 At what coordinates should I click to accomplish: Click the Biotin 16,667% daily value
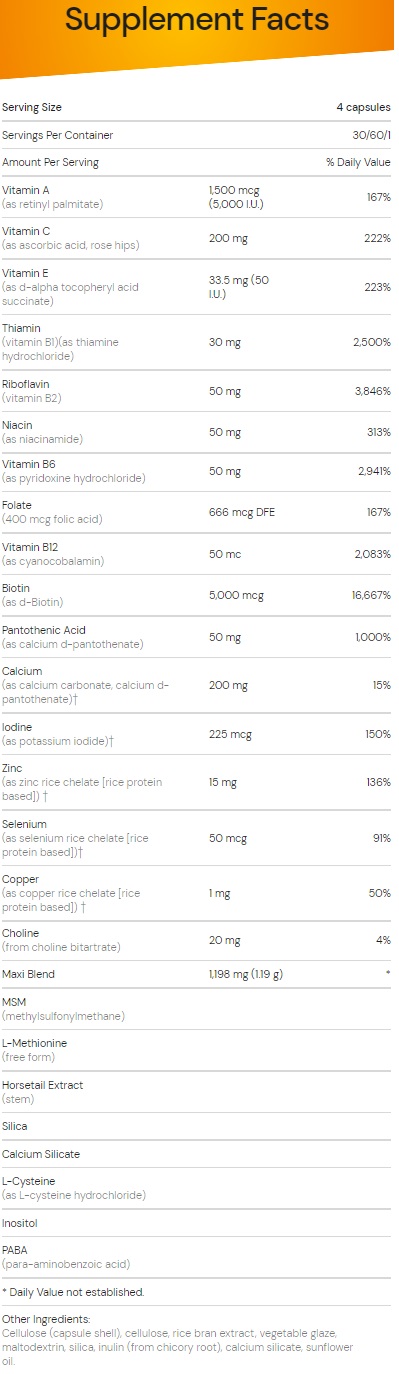click(x=371, y=594)
